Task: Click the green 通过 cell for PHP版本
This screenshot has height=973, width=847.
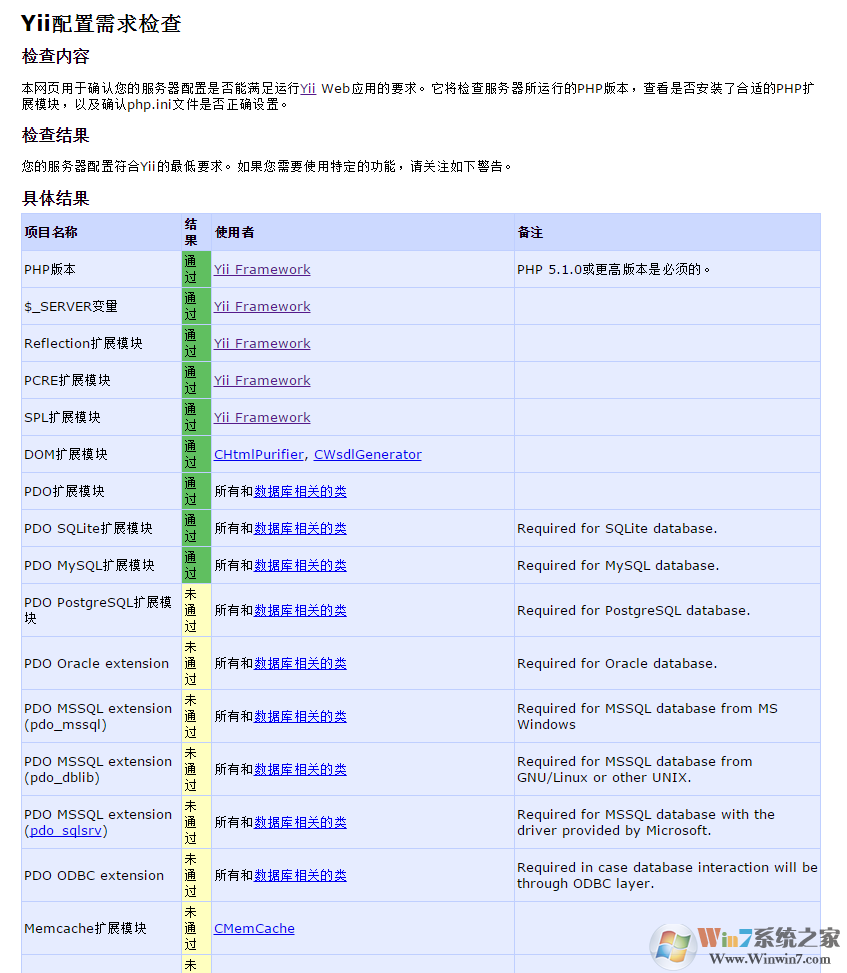Action: [x=195, y=269]
